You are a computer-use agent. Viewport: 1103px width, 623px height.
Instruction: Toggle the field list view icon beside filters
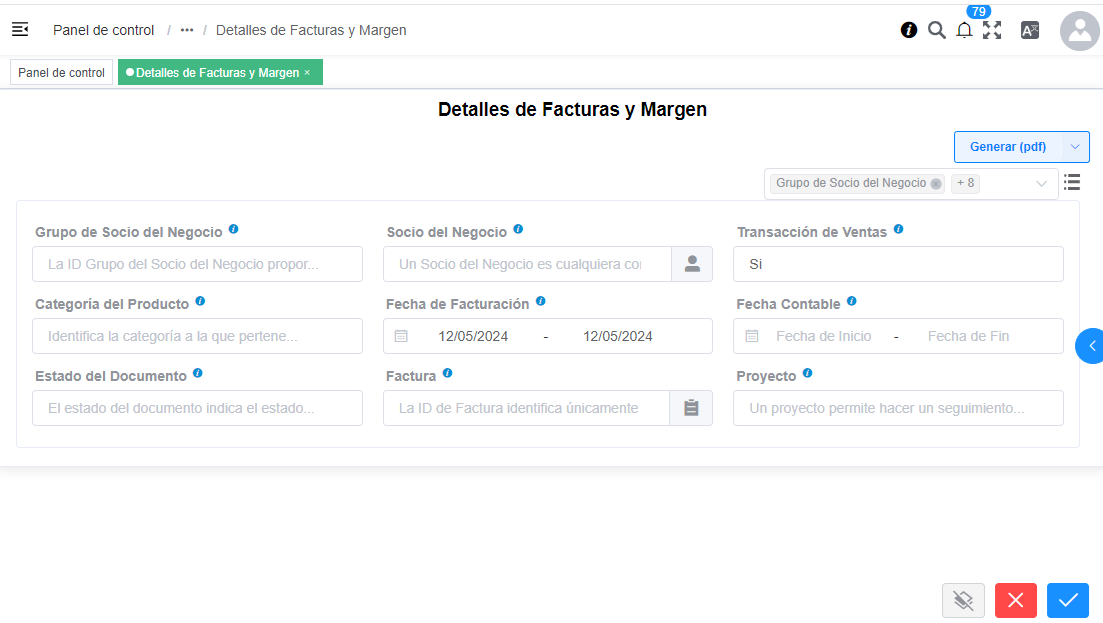1072,182
